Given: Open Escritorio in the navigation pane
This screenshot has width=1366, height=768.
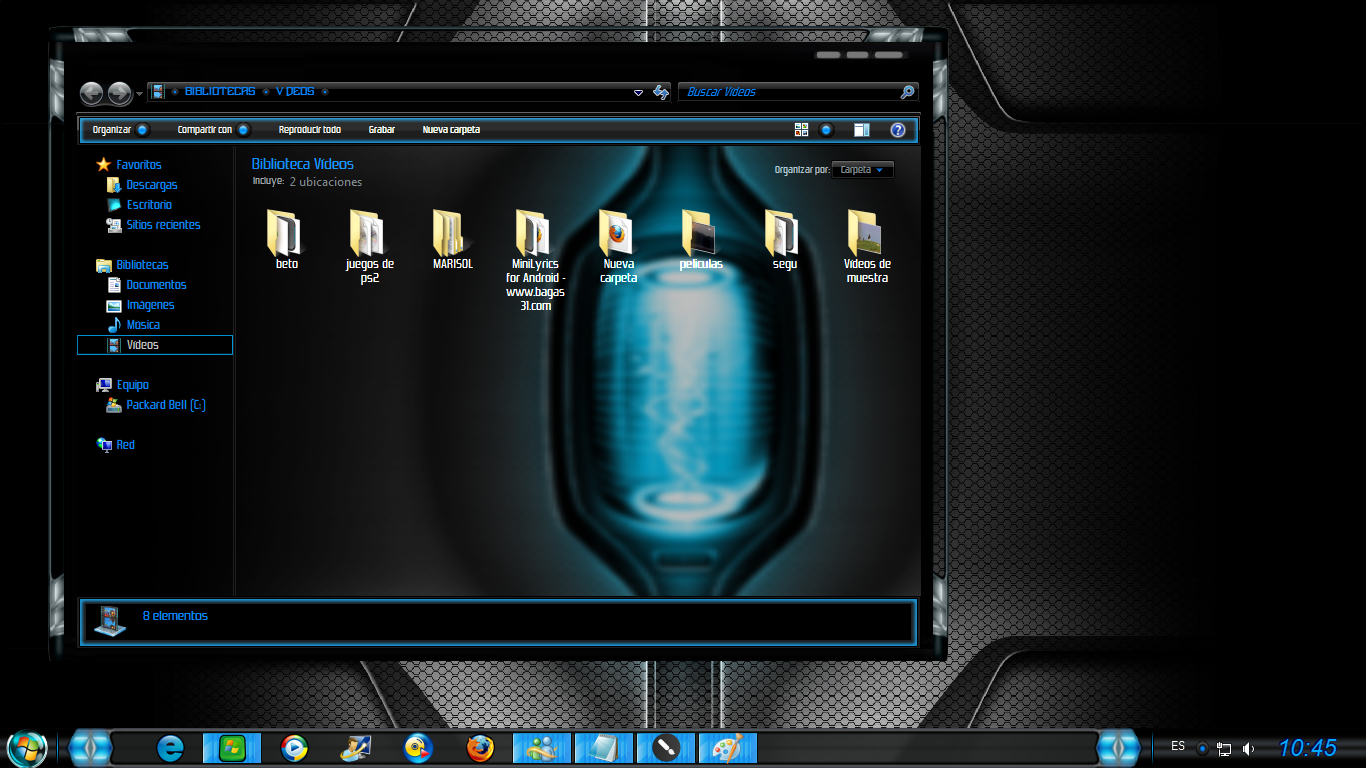Looking at the screenshot, I should (149, 205).
